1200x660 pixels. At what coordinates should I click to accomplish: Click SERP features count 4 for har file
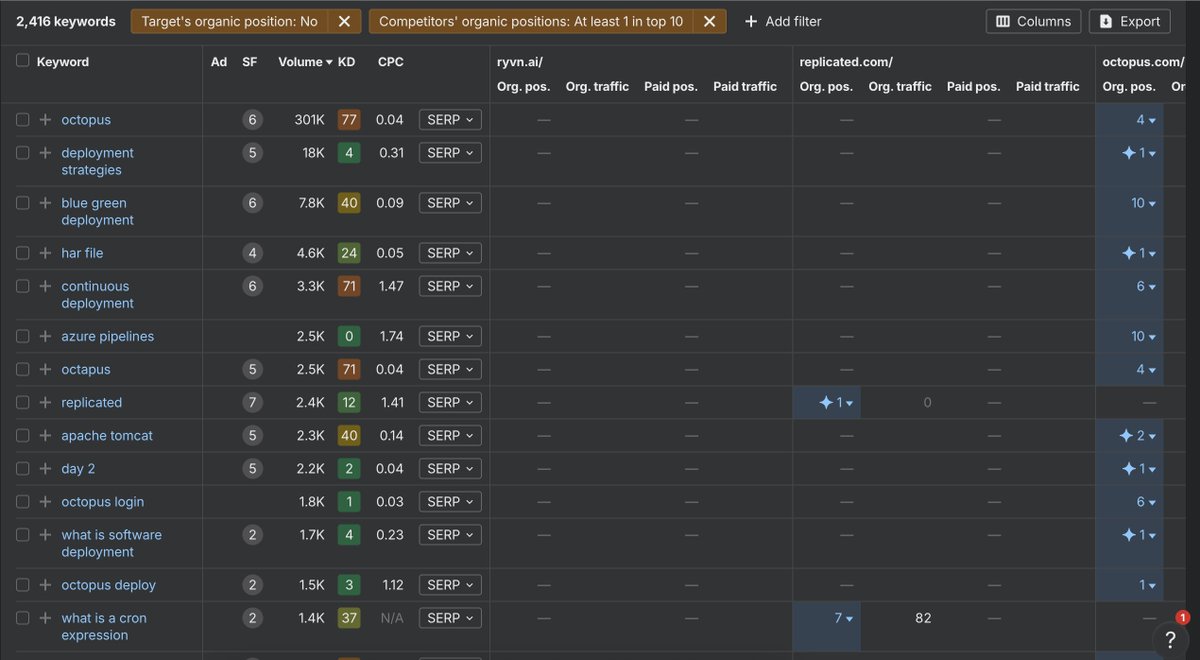pos(252,253)
